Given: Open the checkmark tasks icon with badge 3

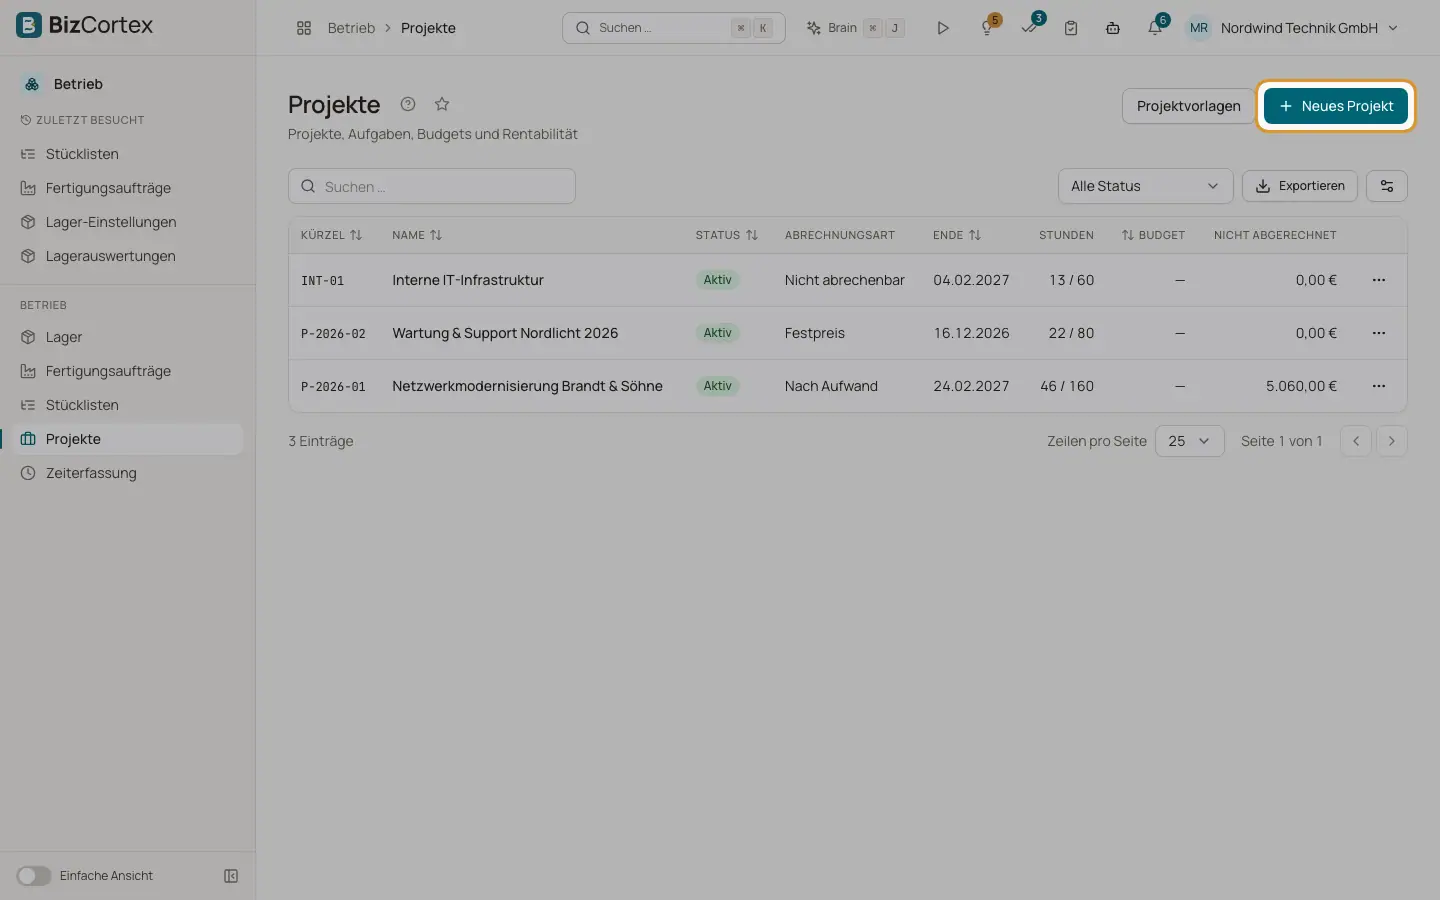Looking at the screenshot, I should tap(1030, 28).
